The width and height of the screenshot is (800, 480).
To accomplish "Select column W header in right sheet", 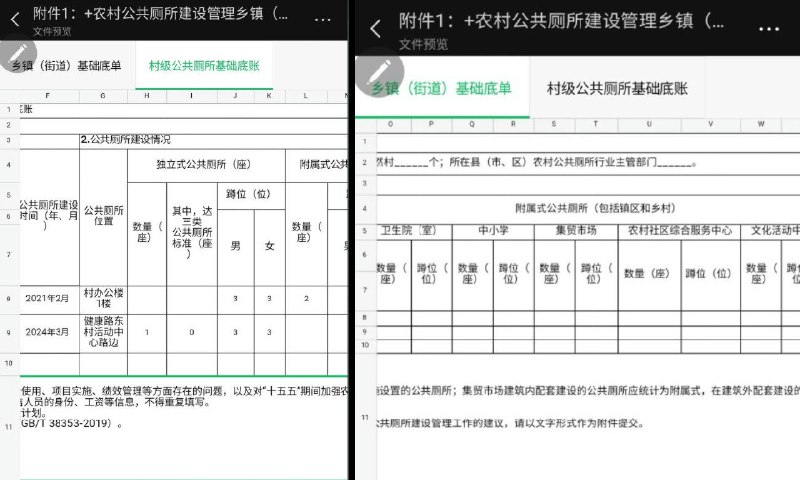I will (761, 124).
